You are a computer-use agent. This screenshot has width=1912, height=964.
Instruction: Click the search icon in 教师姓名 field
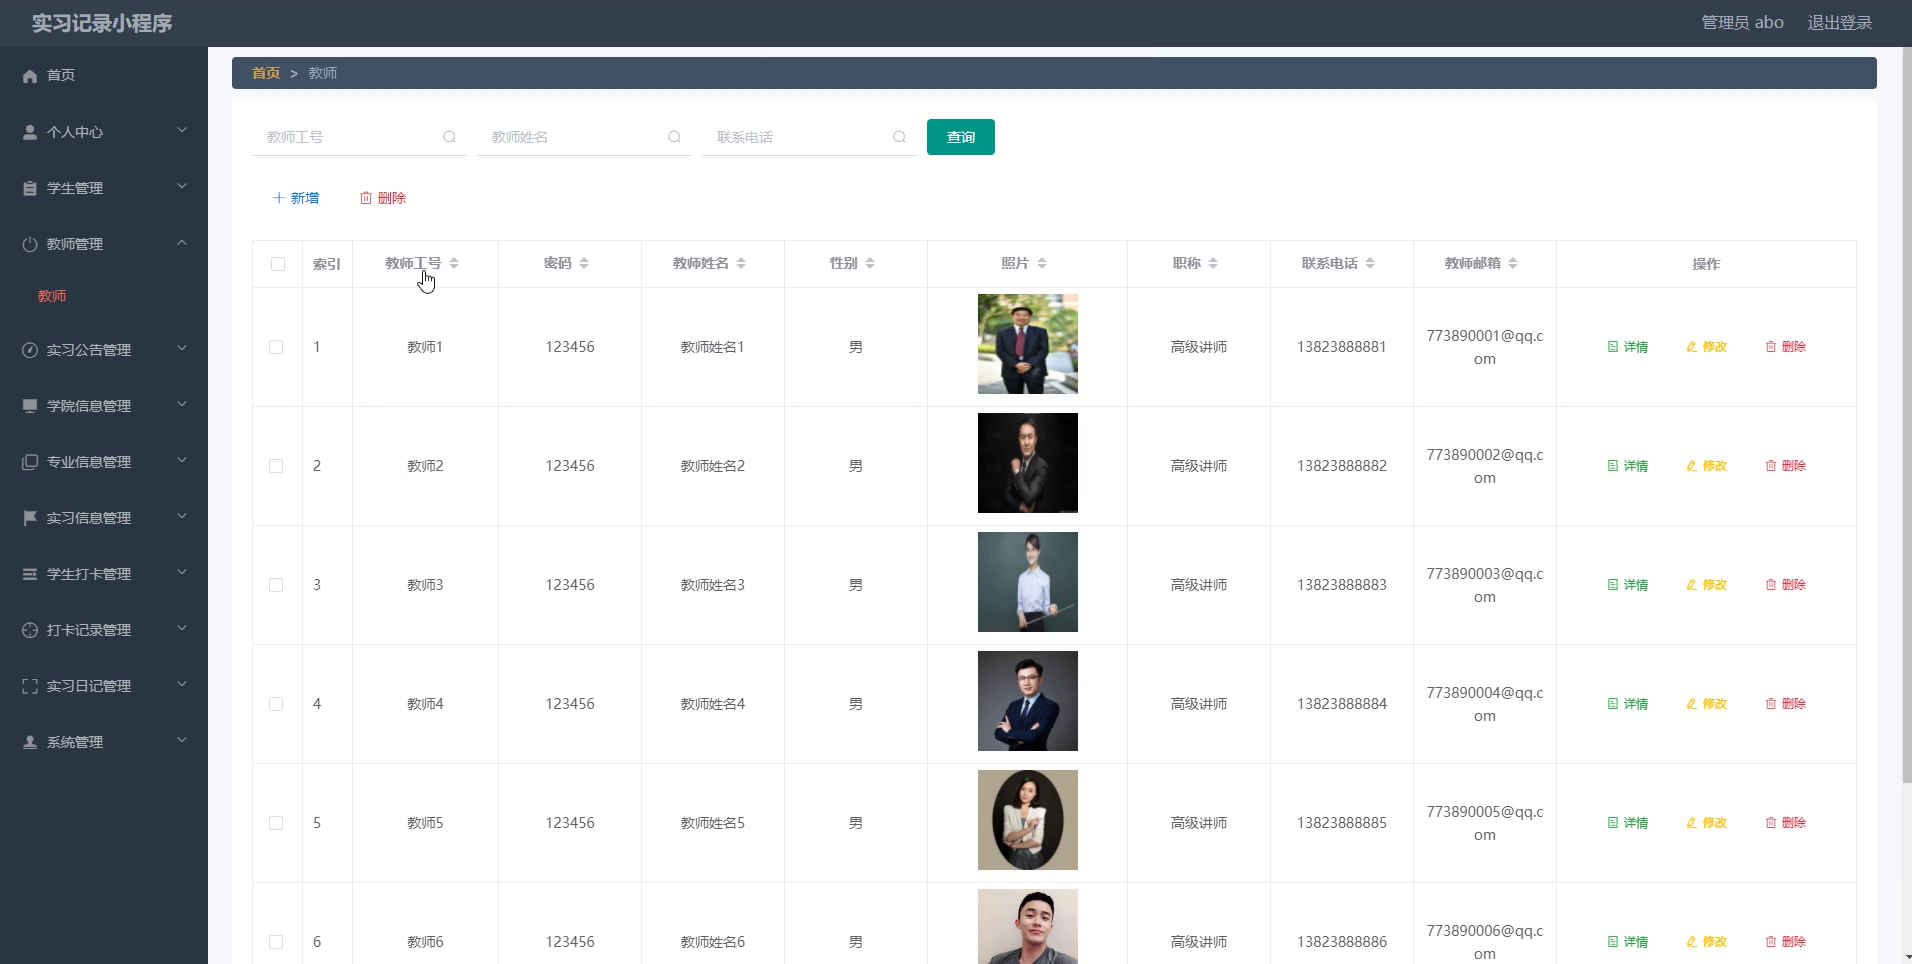[674, 137]
